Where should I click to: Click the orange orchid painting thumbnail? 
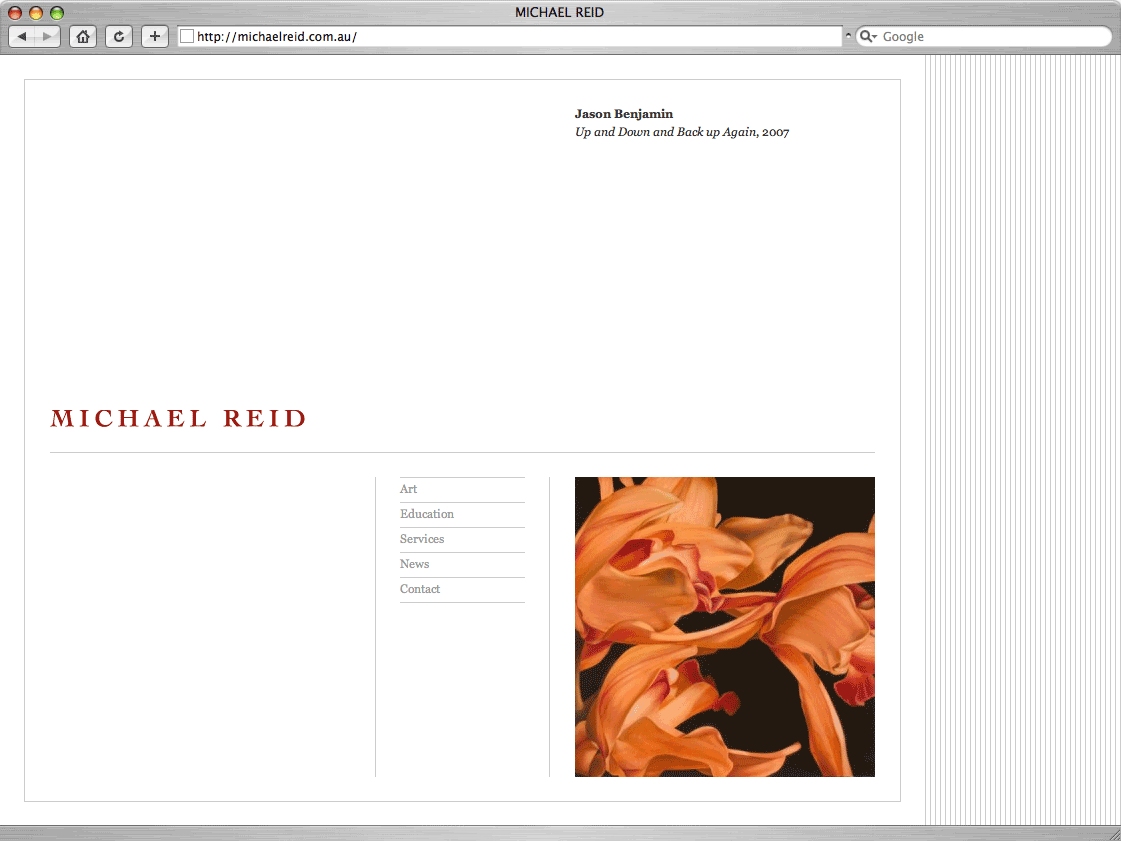(x=725, y=626)
